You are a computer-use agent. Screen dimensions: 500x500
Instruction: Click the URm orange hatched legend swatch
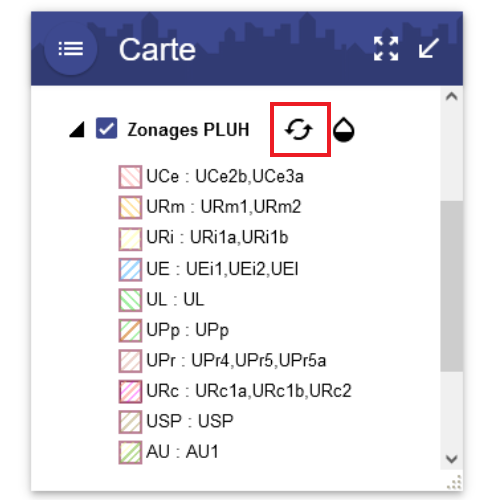point(130,207)
